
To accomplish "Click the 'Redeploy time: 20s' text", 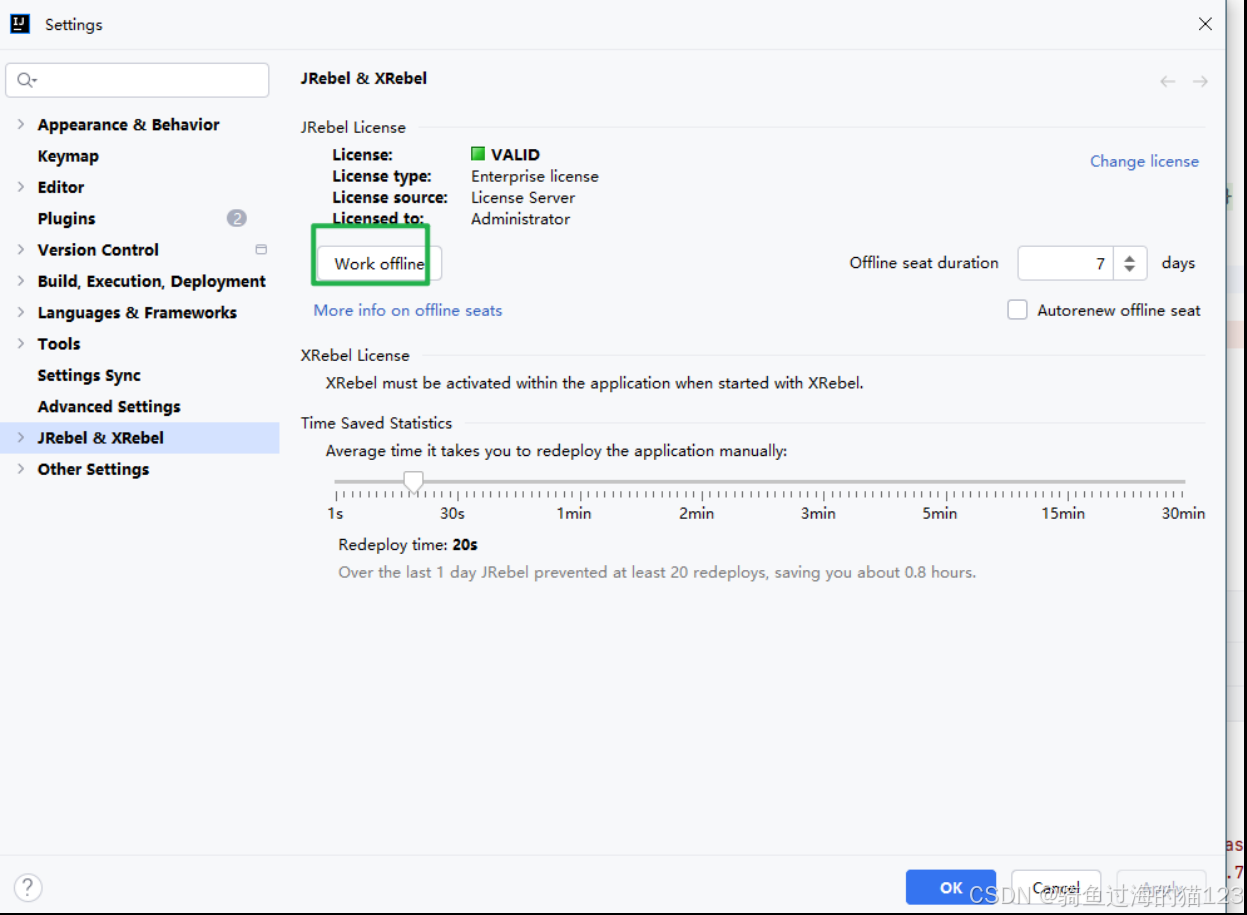I will [408, 545].
